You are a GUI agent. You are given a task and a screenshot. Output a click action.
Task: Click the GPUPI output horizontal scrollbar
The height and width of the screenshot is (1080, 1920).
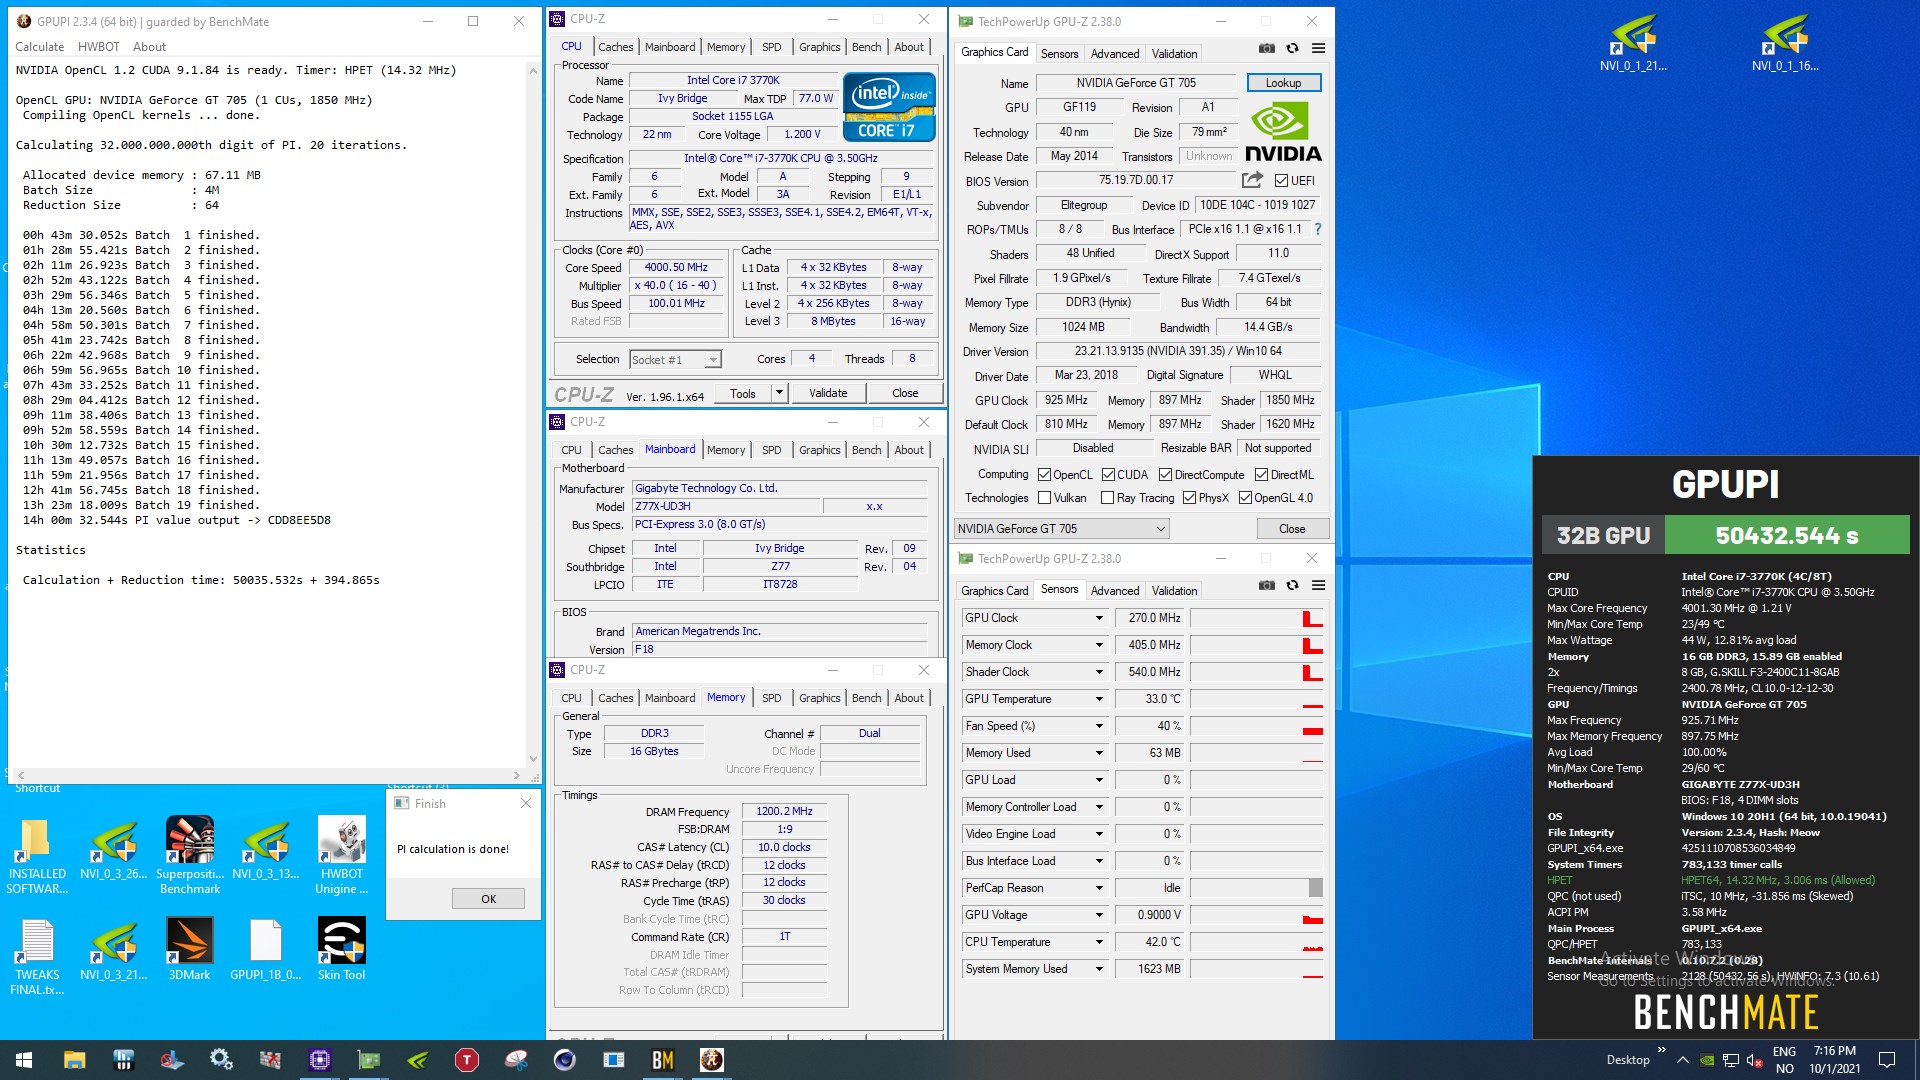click(267, 775)
